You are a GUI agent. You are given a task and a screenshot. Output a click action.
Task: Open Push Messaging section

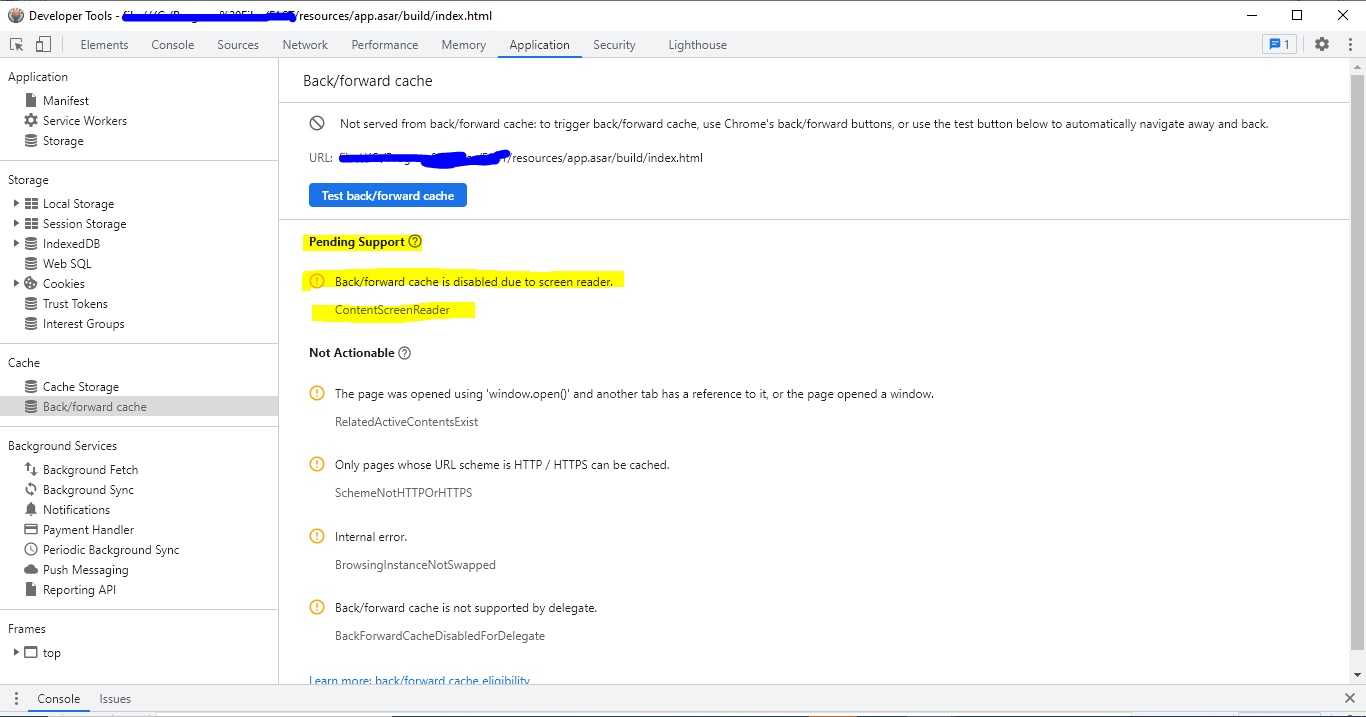pyautogui.click(x=83, y=569)
